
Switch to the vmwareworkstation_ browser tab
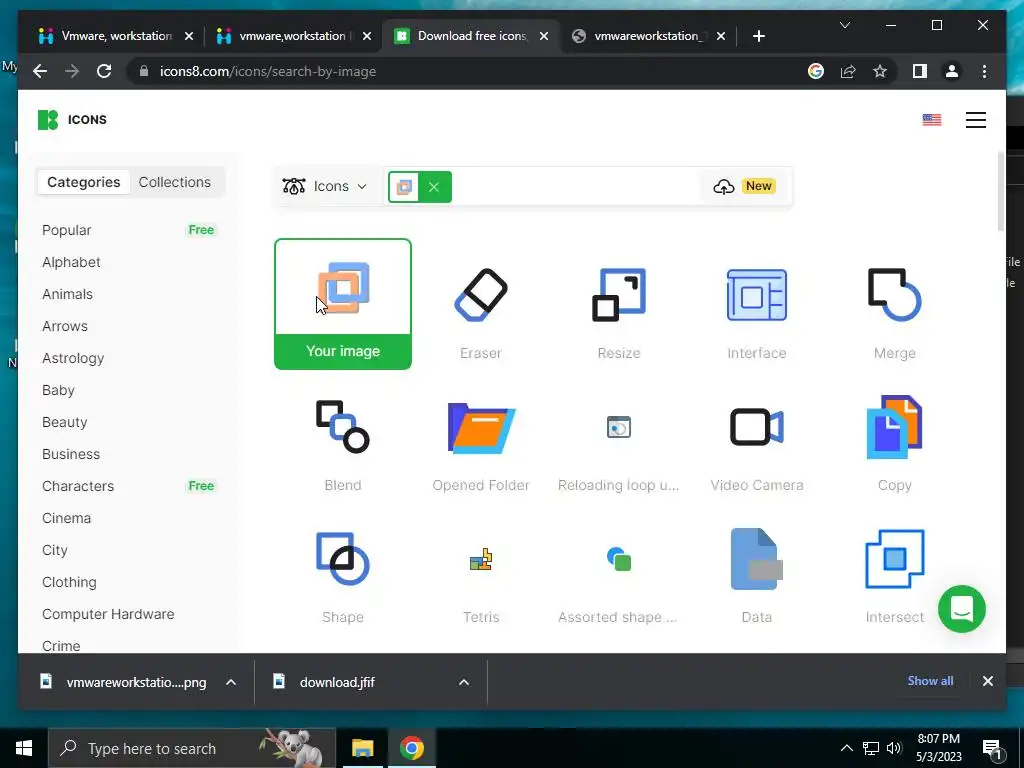pos(647,36)
